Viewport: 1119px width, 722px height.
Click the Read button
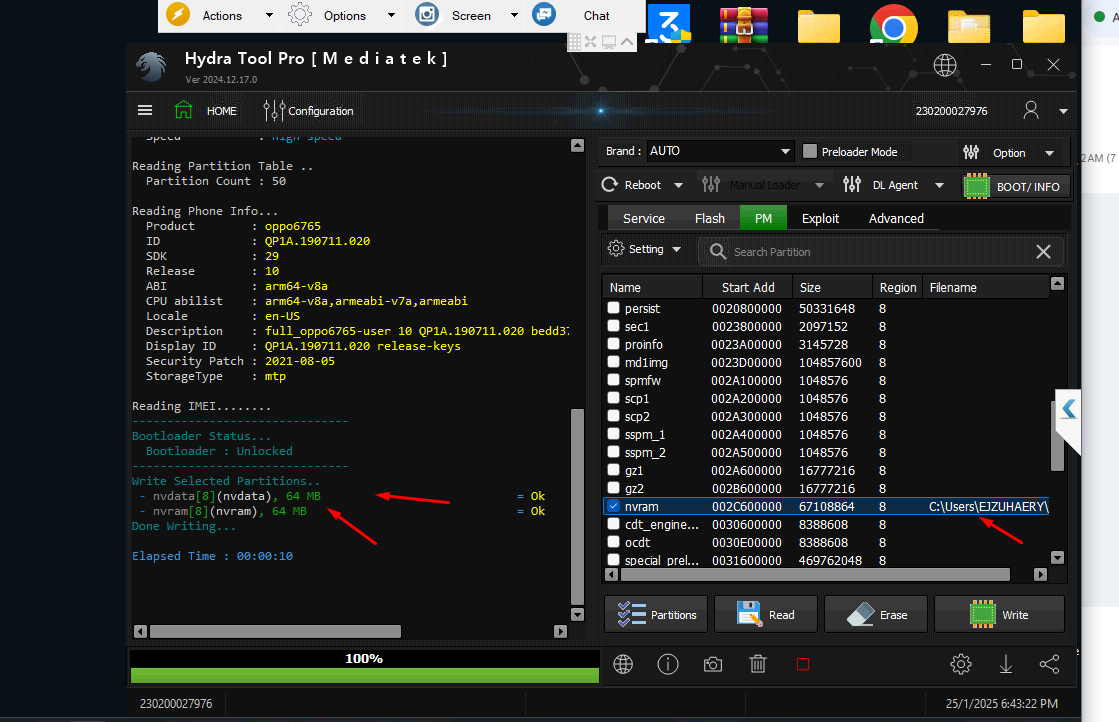[766, 614]
